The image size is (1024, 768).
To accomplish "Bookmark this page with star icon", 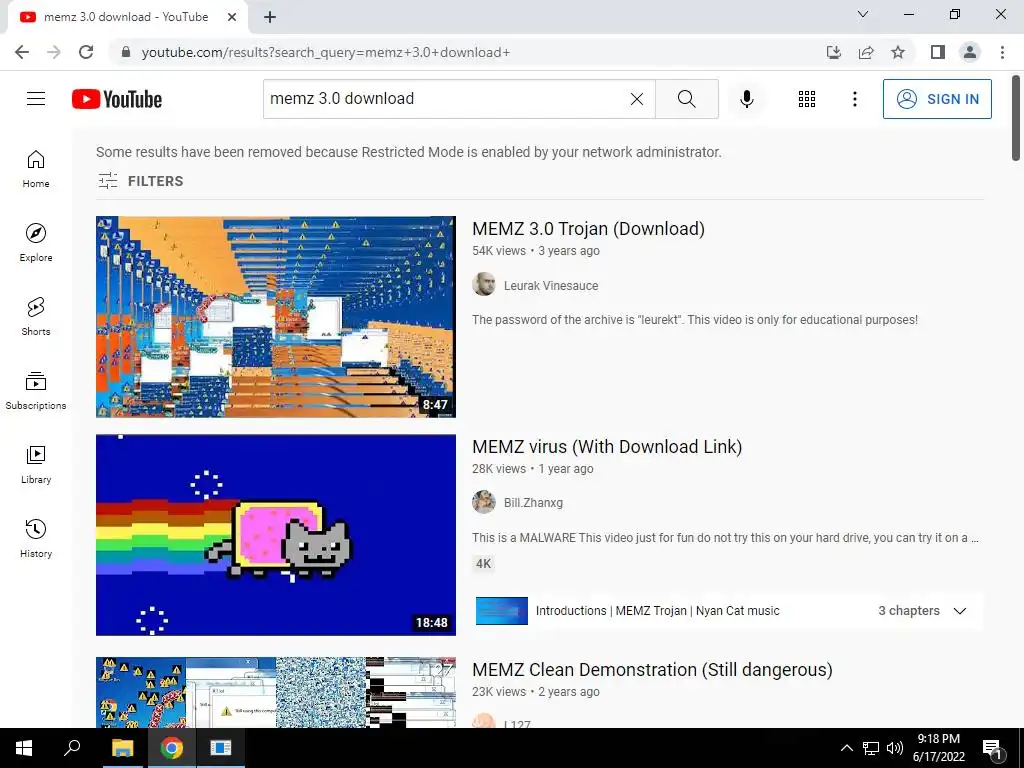I will pos(898,52).
